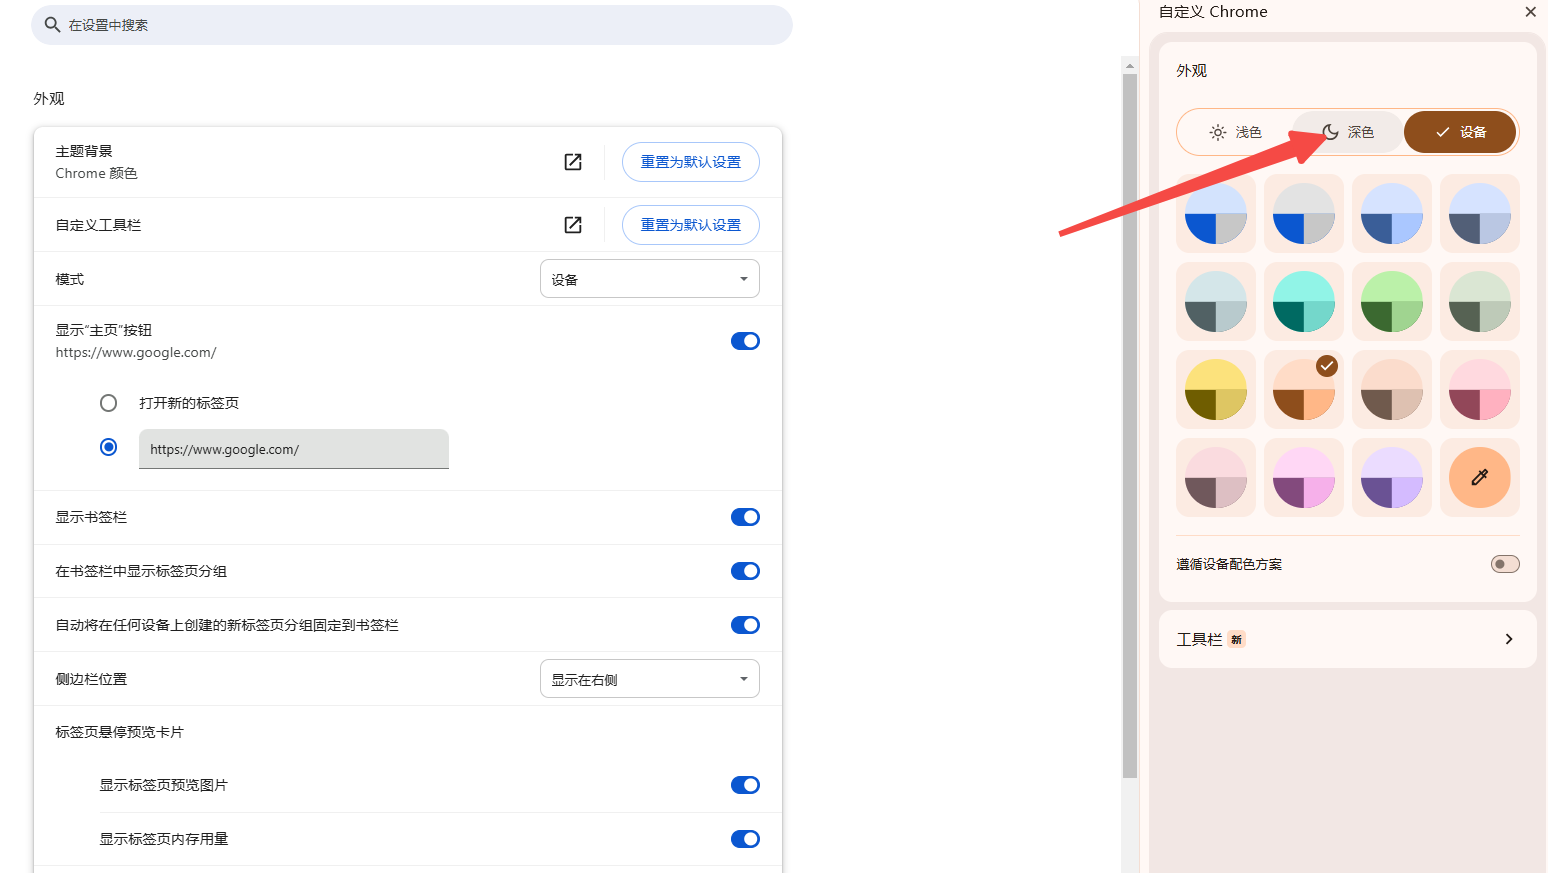This screenshot has height=873, width=1548.
Task: Click the 主题背景 Chrome 颜色 row text
Action: pos(97,162)
